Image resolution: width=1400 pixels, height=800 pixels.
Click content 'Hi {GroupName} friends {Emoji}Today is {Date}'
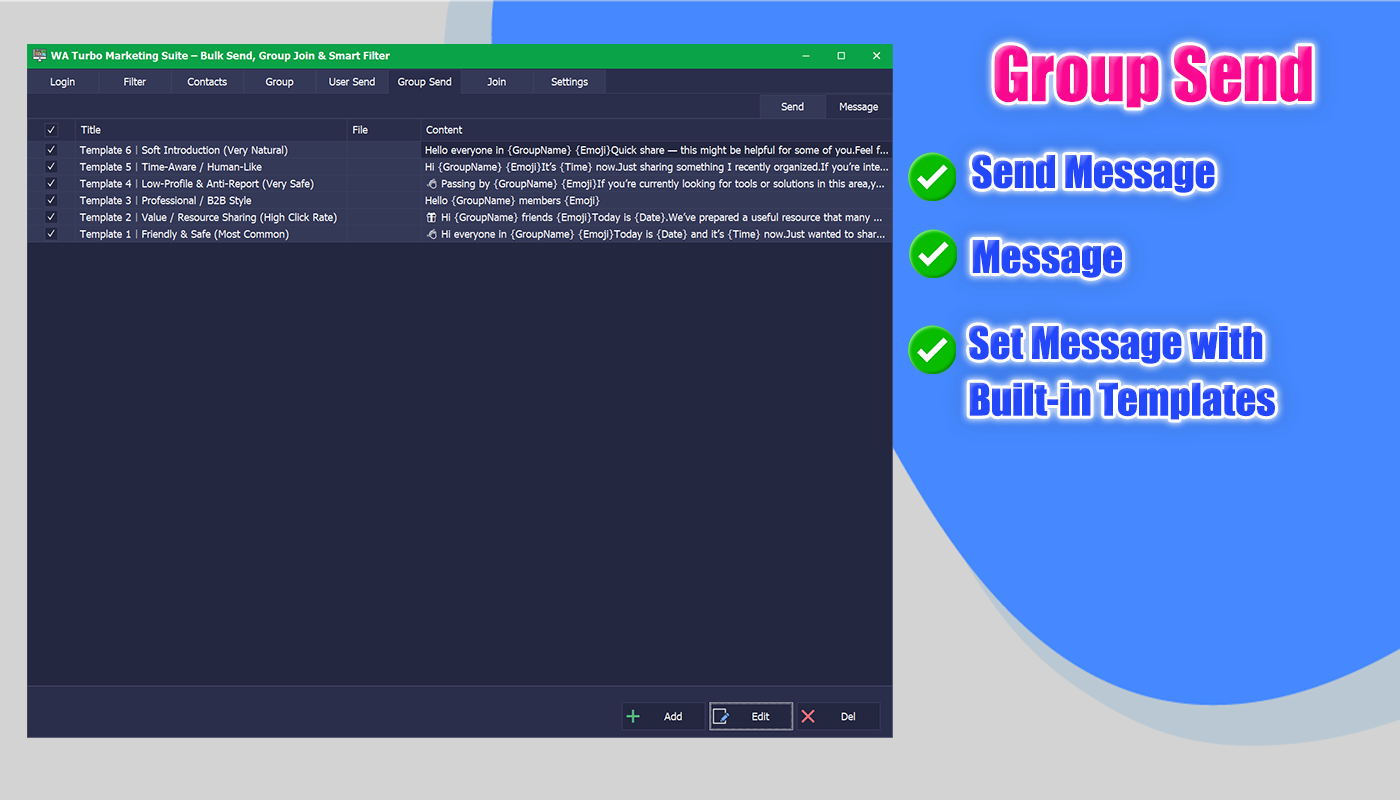[x=656, y=217]
